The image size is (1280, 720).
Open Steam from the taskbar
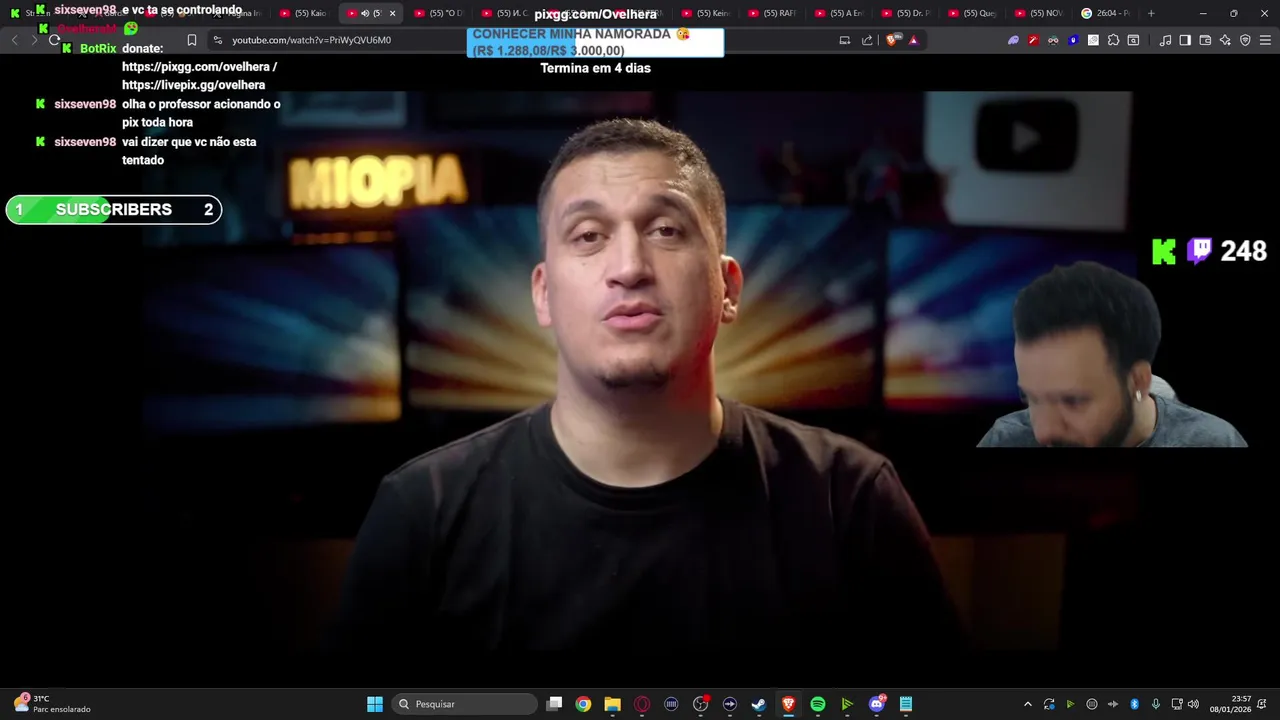coord(759,704)
